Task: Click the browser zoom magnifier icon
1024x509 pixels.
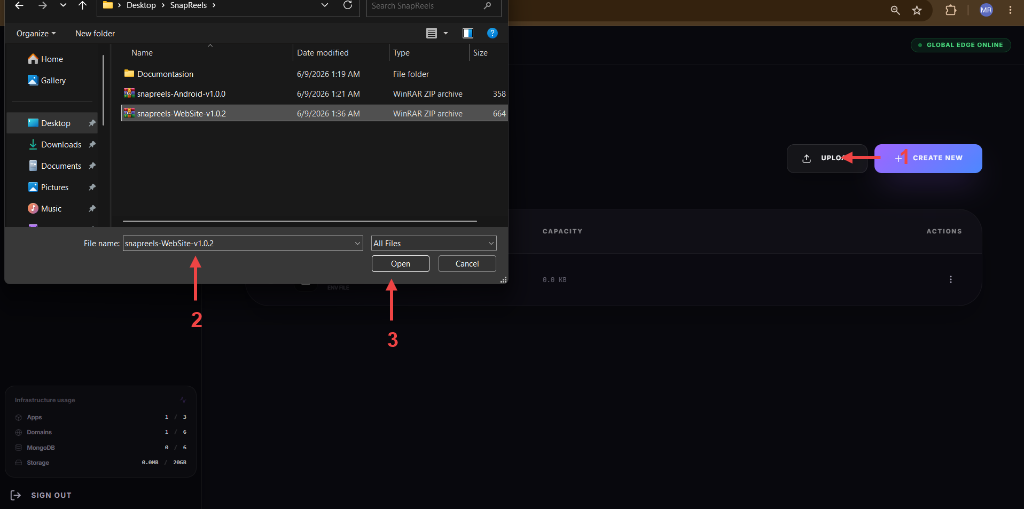Action: (895, 10)
